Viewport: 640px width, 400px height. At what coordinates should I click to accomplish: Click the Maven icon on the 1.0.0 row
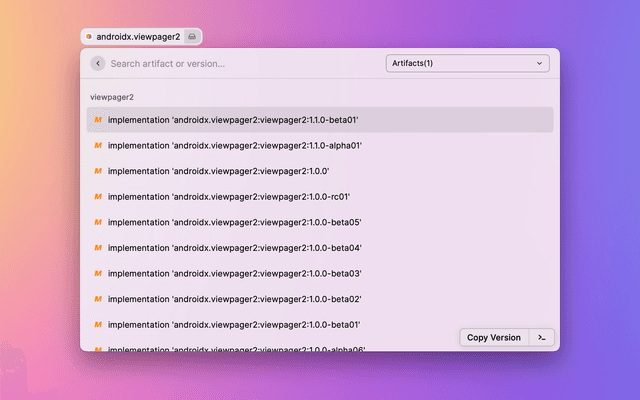(x=98, y=171)
